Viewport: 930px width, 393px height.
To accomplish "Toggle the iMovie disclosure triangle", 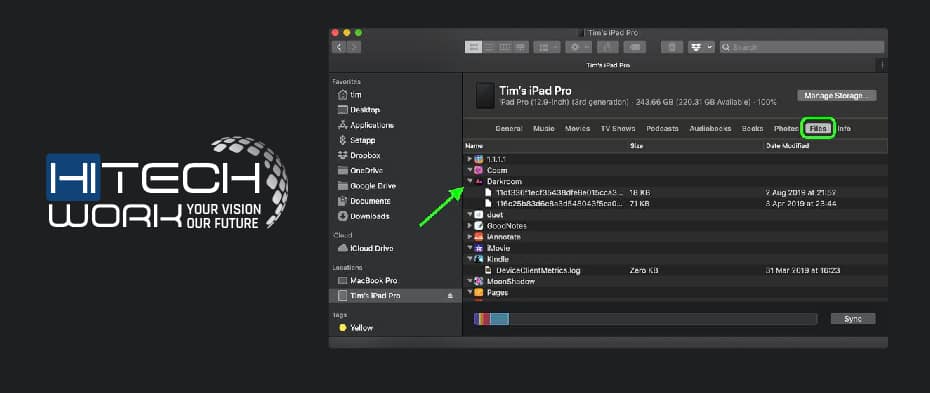I will [x=470, y=248].
